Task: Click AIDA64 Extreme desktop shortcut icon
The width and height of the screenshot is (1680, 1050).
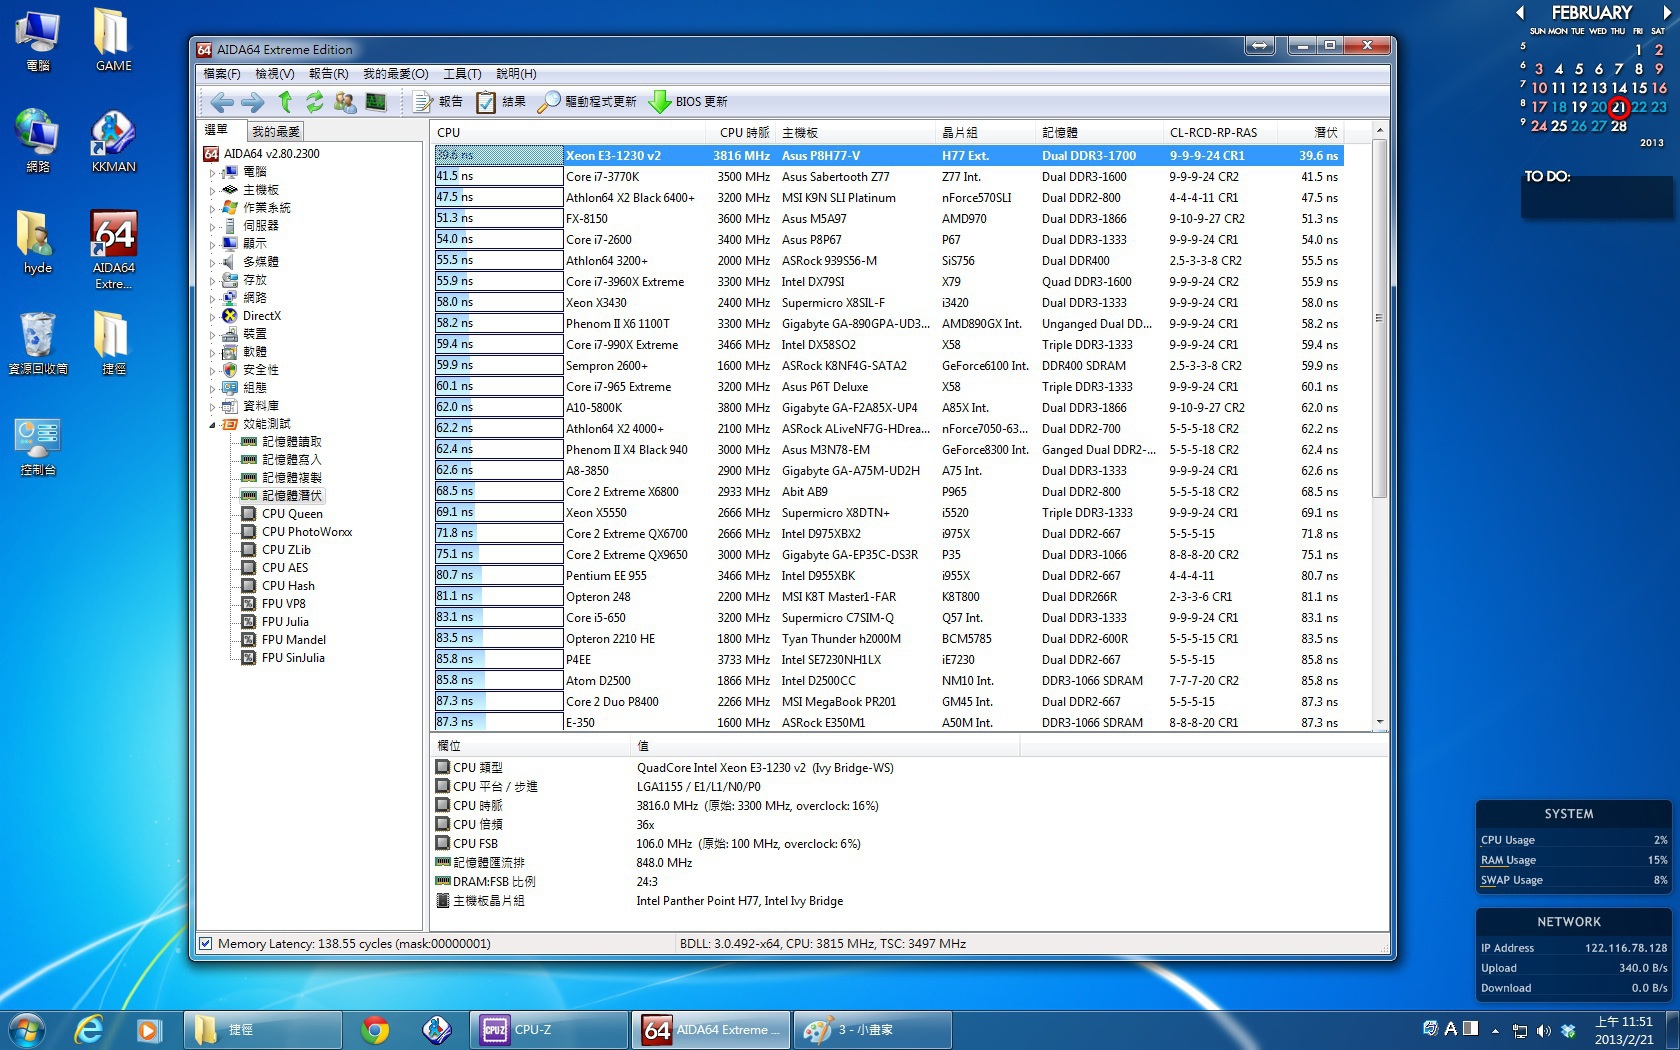Action: coord(113,250)
